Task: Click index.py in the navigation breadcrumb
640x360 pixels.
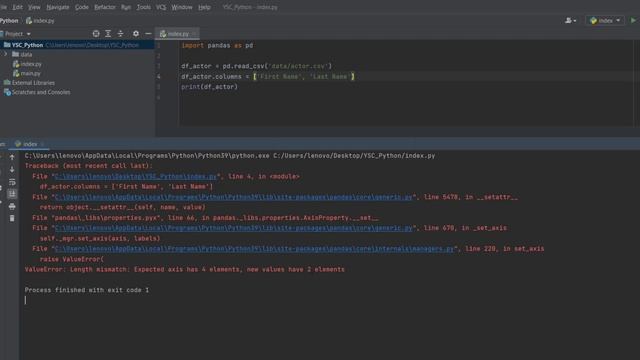Action: (x=40, y=20)
